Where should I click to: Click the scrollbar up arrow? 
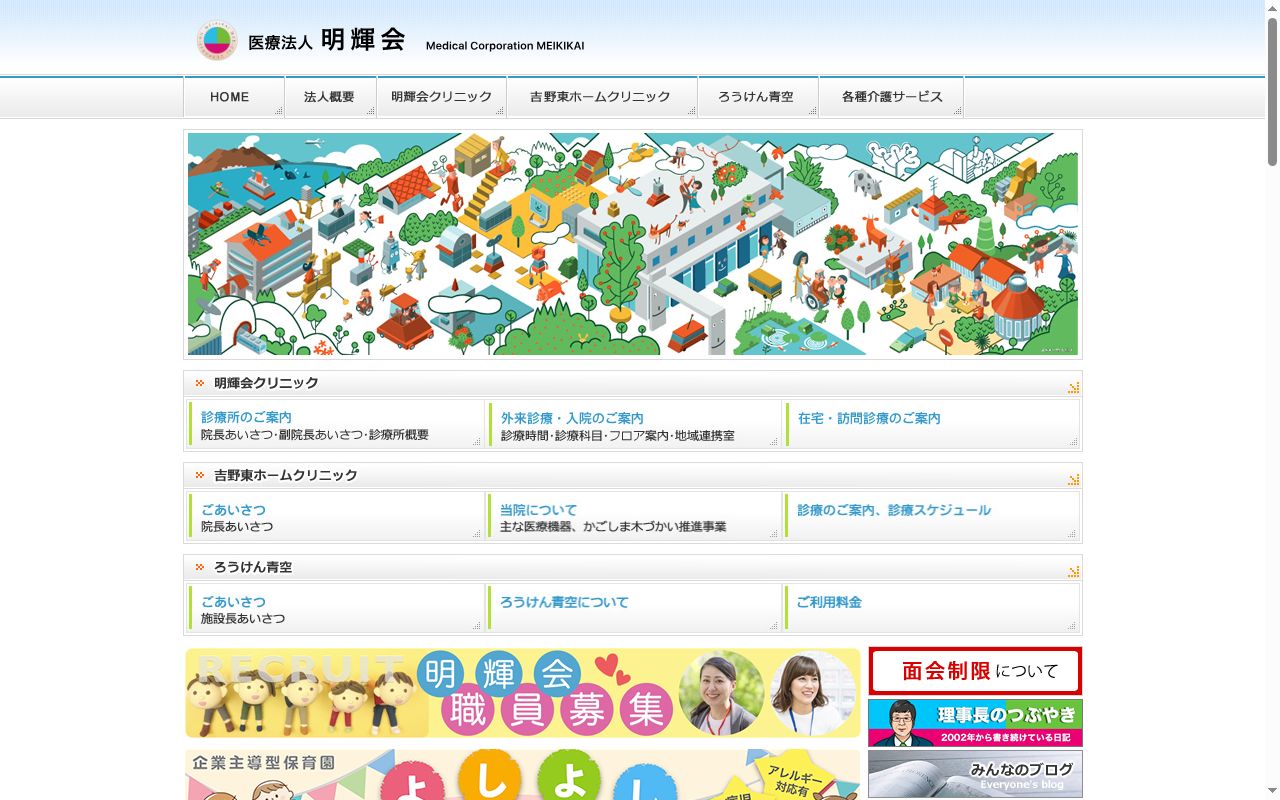click(x=1272, y=7)
